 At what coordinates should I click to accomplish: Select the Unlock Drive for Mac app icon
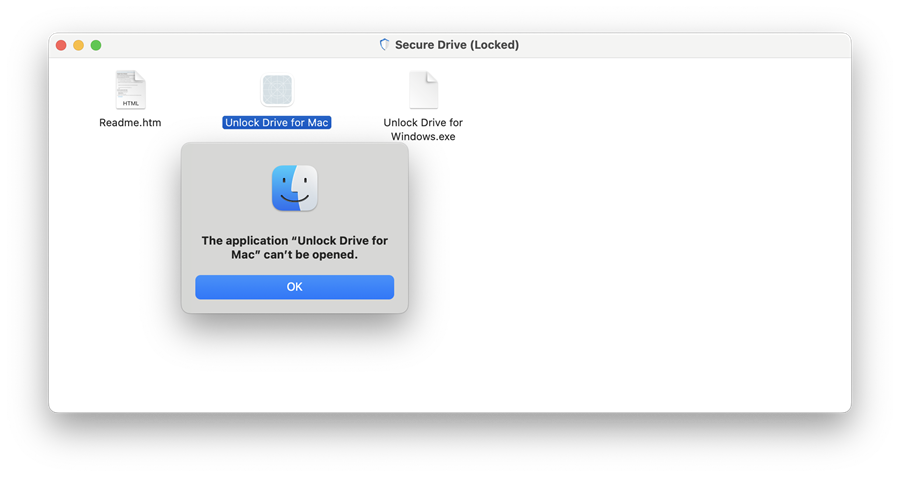277,90
